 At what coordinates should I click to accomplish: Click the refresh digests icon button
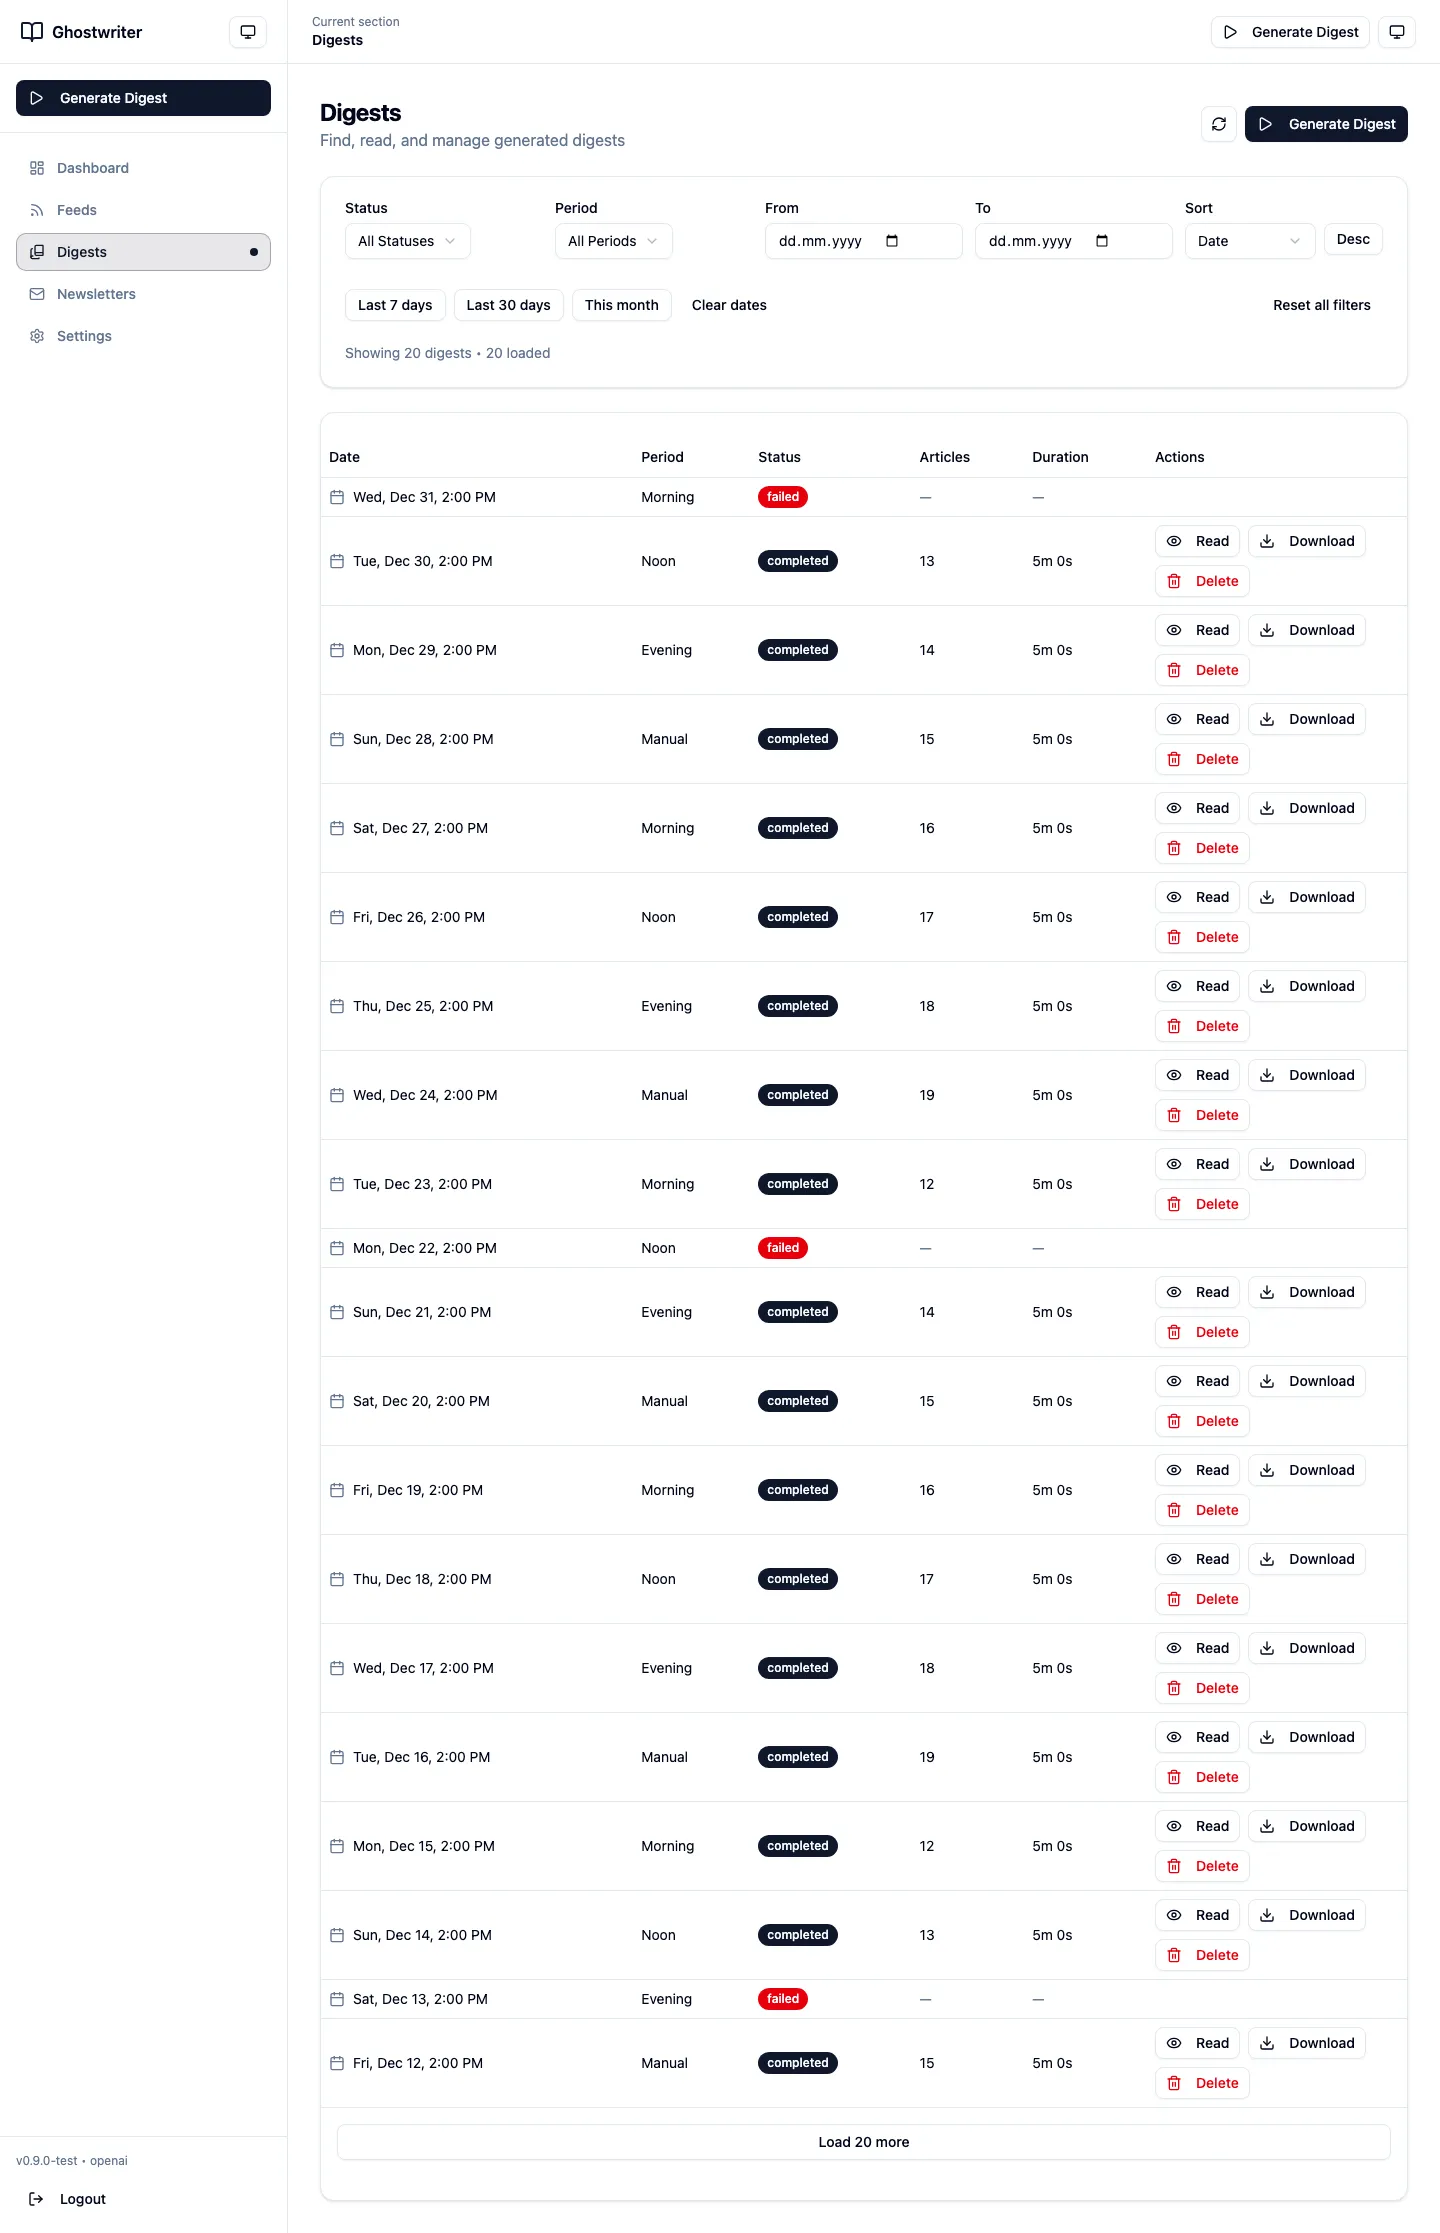click(1218, 124)
